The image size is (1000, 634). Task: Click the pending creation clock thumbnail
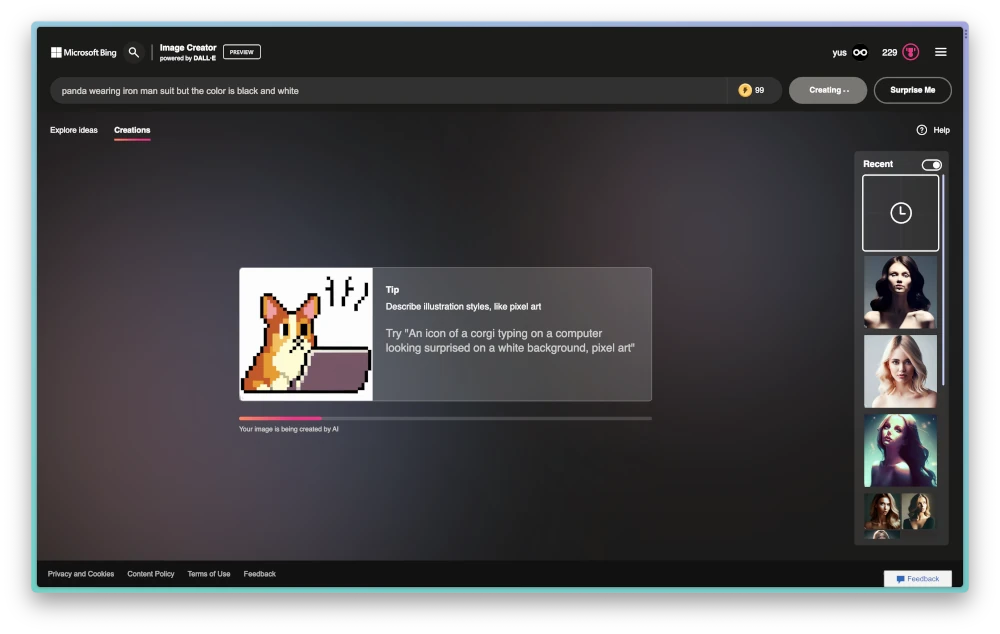900,212
